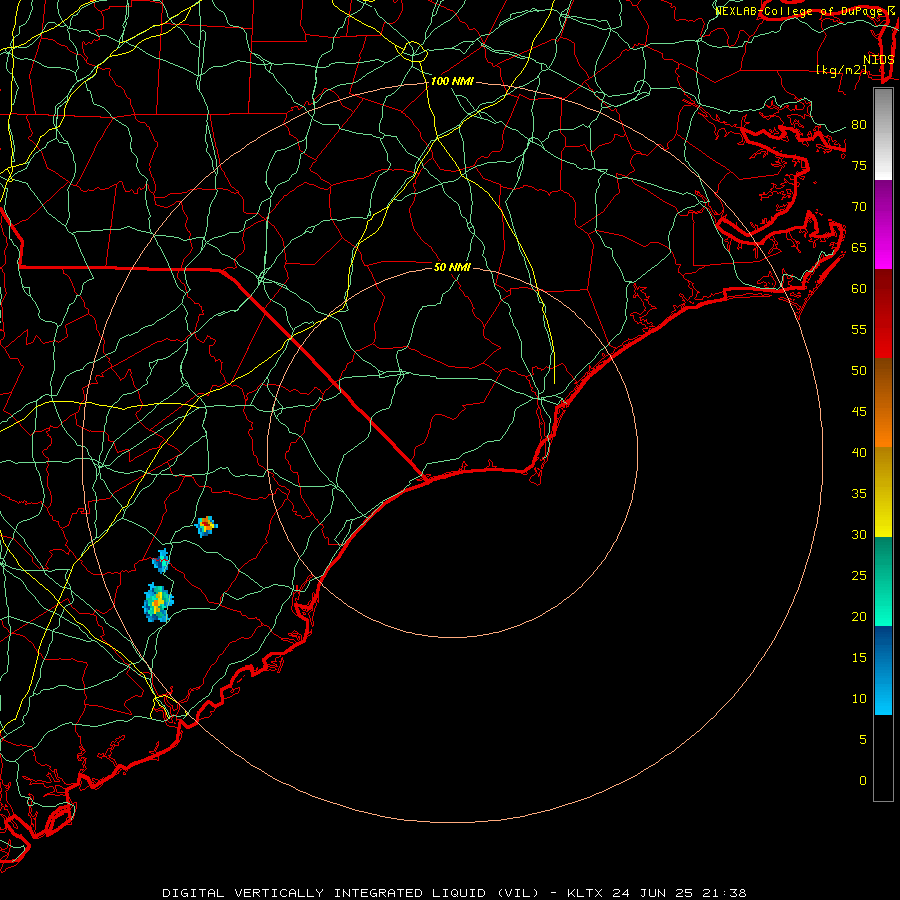
Task: Pick the black segment of the color bar
Action: (x=883, y=758)
